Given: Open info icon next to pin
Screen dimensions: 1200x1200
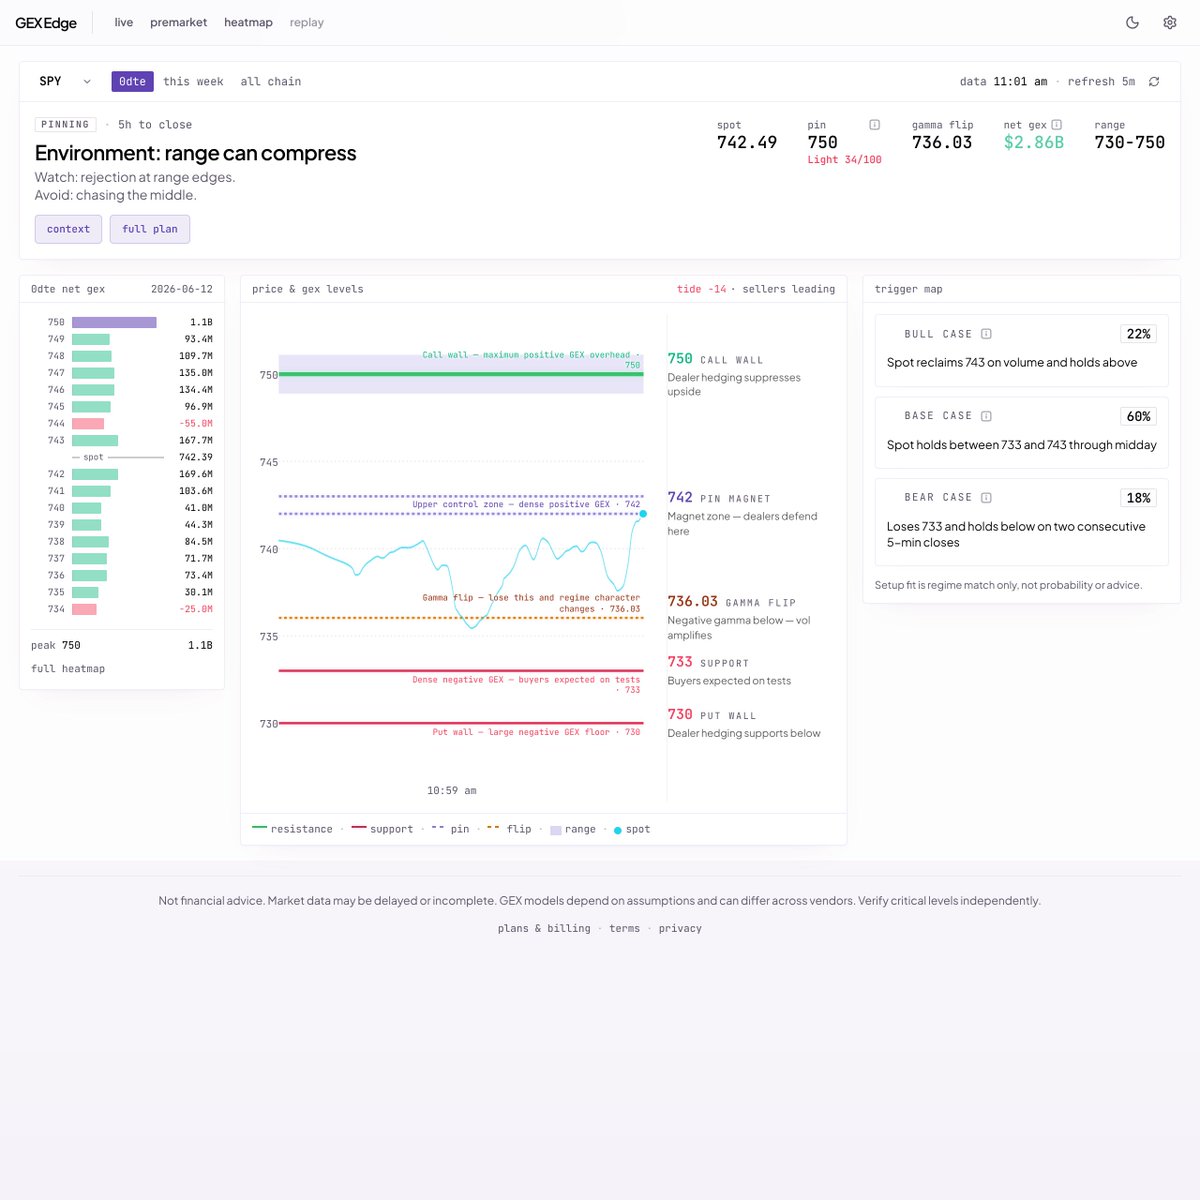Looking at the screenshot, I should pos(874,125).
